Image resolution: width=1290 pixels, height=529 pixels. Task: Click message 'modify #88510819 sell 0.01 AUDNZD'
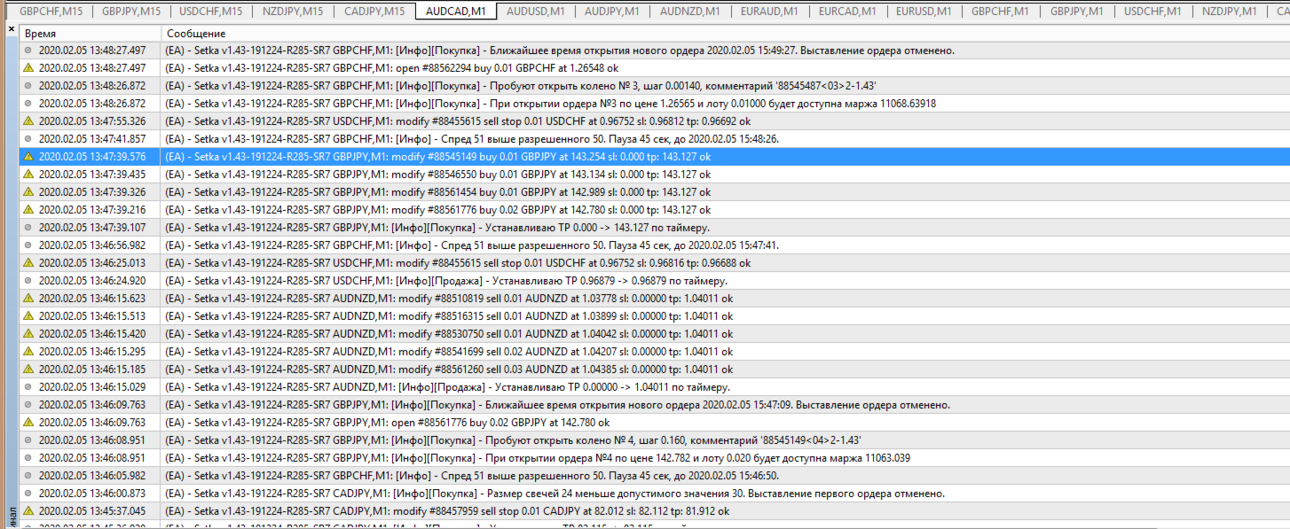click(x=449, y=298)
